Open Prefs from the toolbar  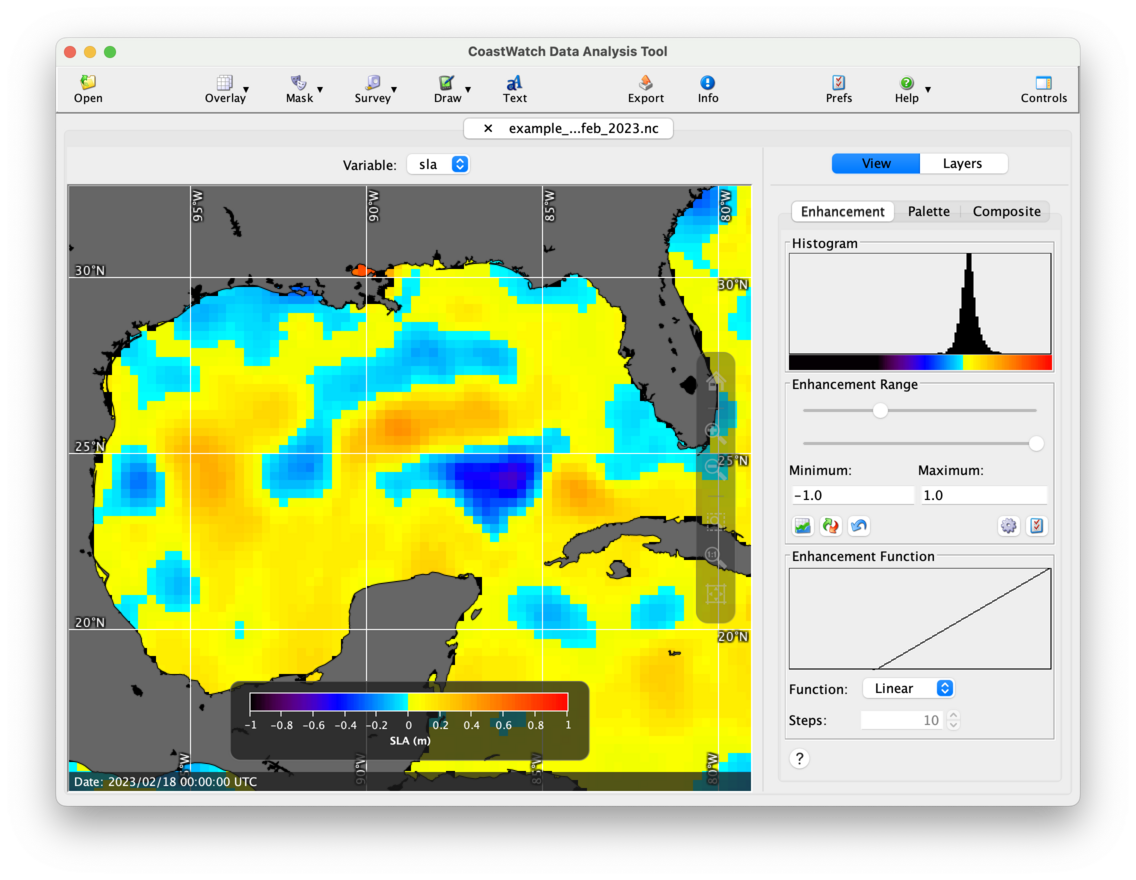[838, 84]
